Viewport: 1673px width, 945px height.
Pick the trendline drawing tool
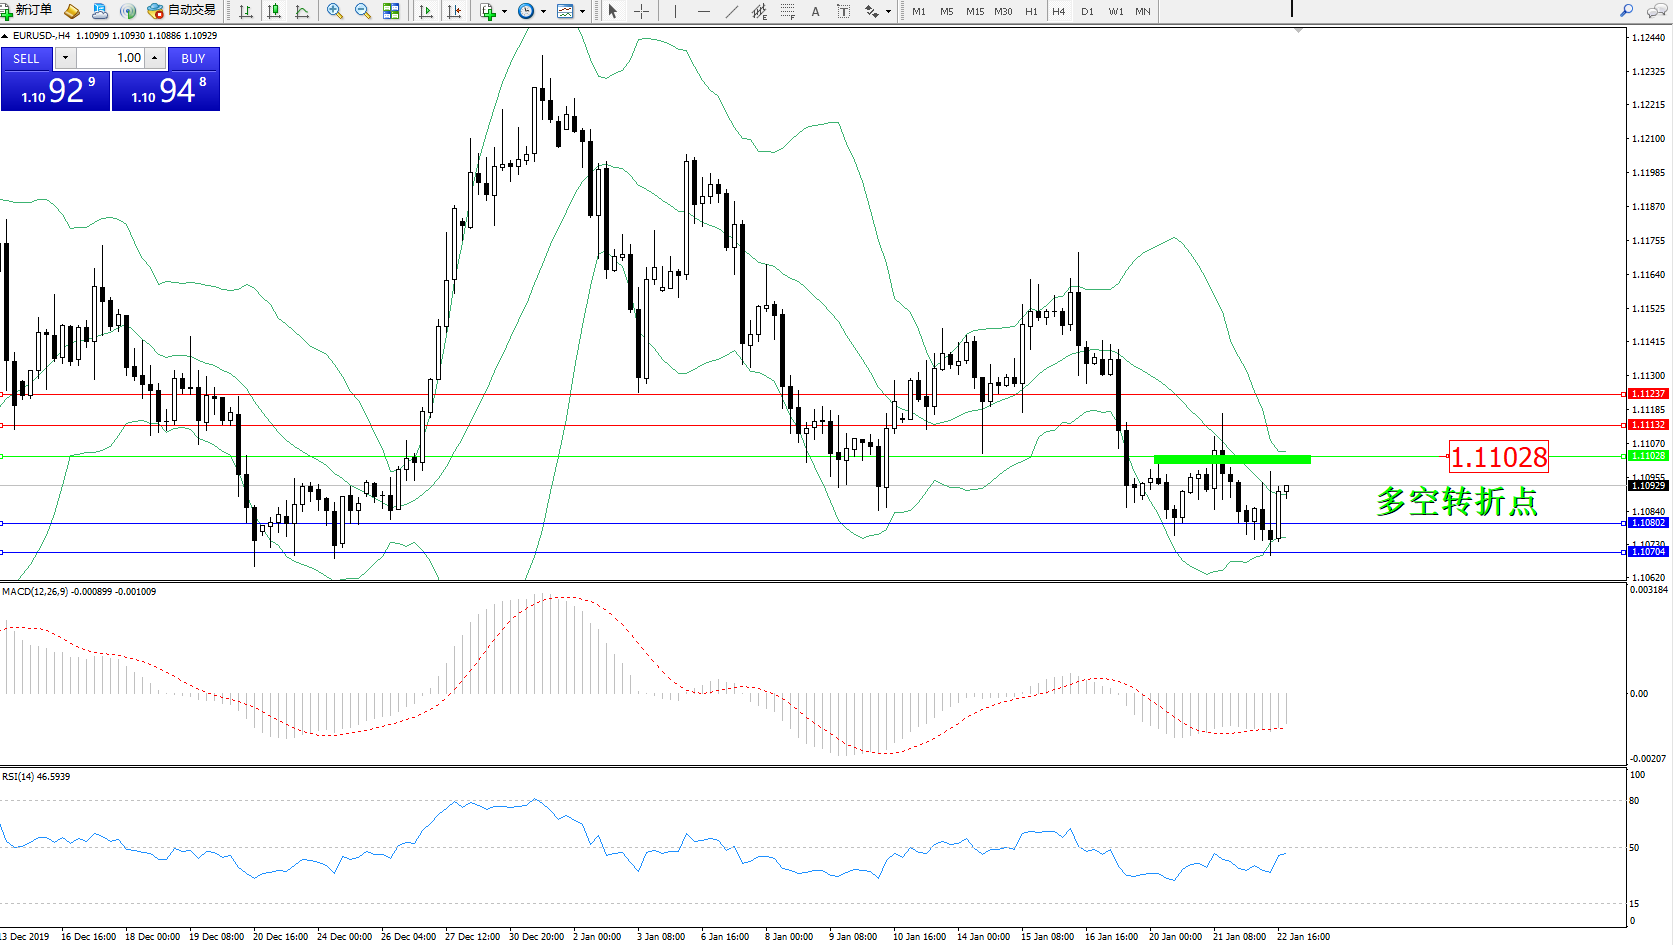[x=732, y=11]
